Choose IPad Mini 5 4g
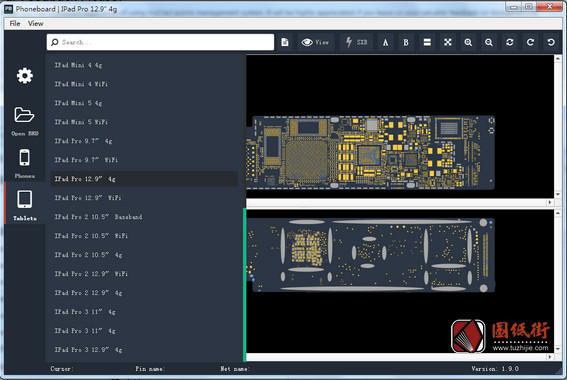567x380 pixels. point(144,103)
